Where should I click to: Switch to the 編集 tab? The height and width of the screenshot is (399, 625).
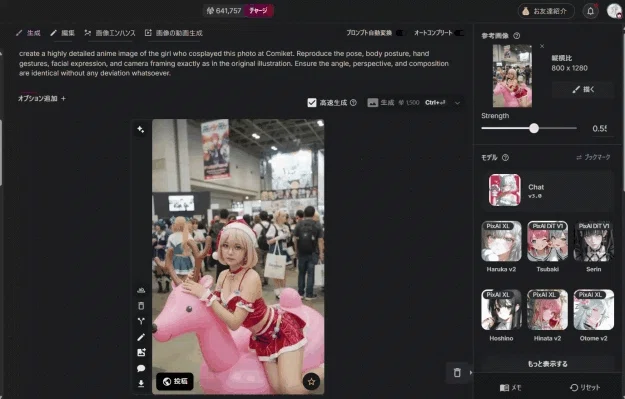[63, 33]
